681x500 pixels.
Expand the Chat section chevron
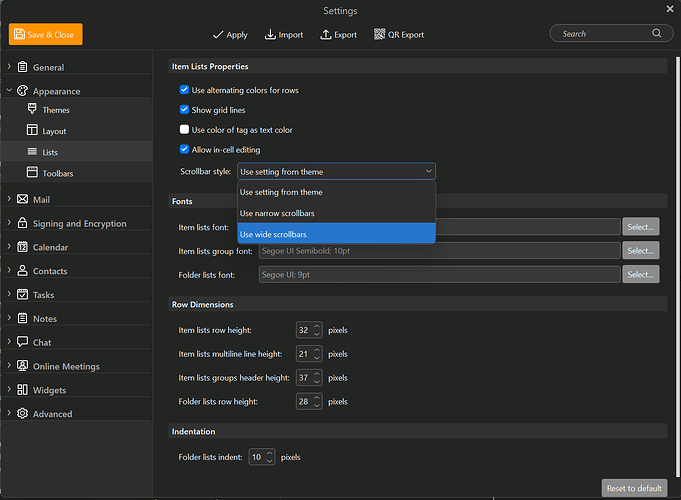pyautogui.click(x=9, y=341)
